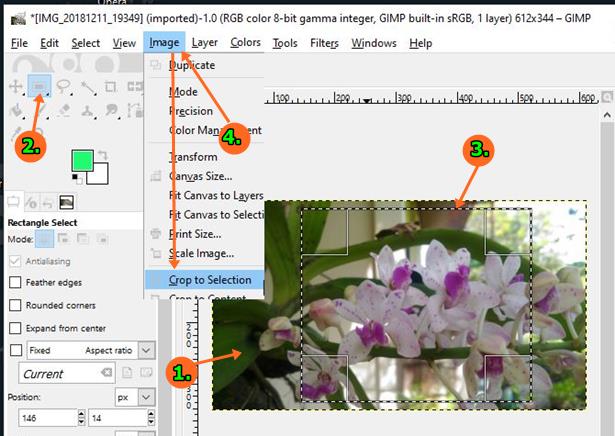Screen dimensions: 615x436
Task: Swap foreground and background colors
Action: click(103, 155)
